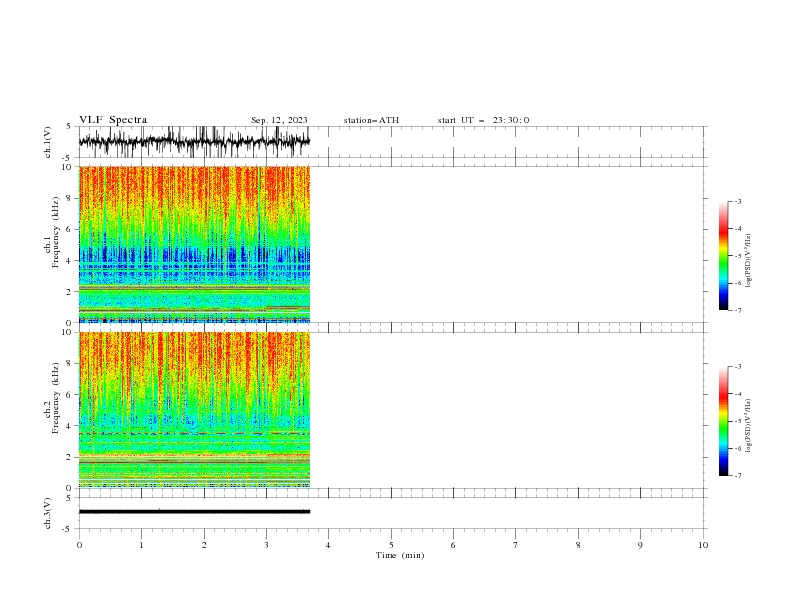Click the ch.2 "Frequency (kHz)" axis label
The image size is (792, 612).
coord(56,398)
